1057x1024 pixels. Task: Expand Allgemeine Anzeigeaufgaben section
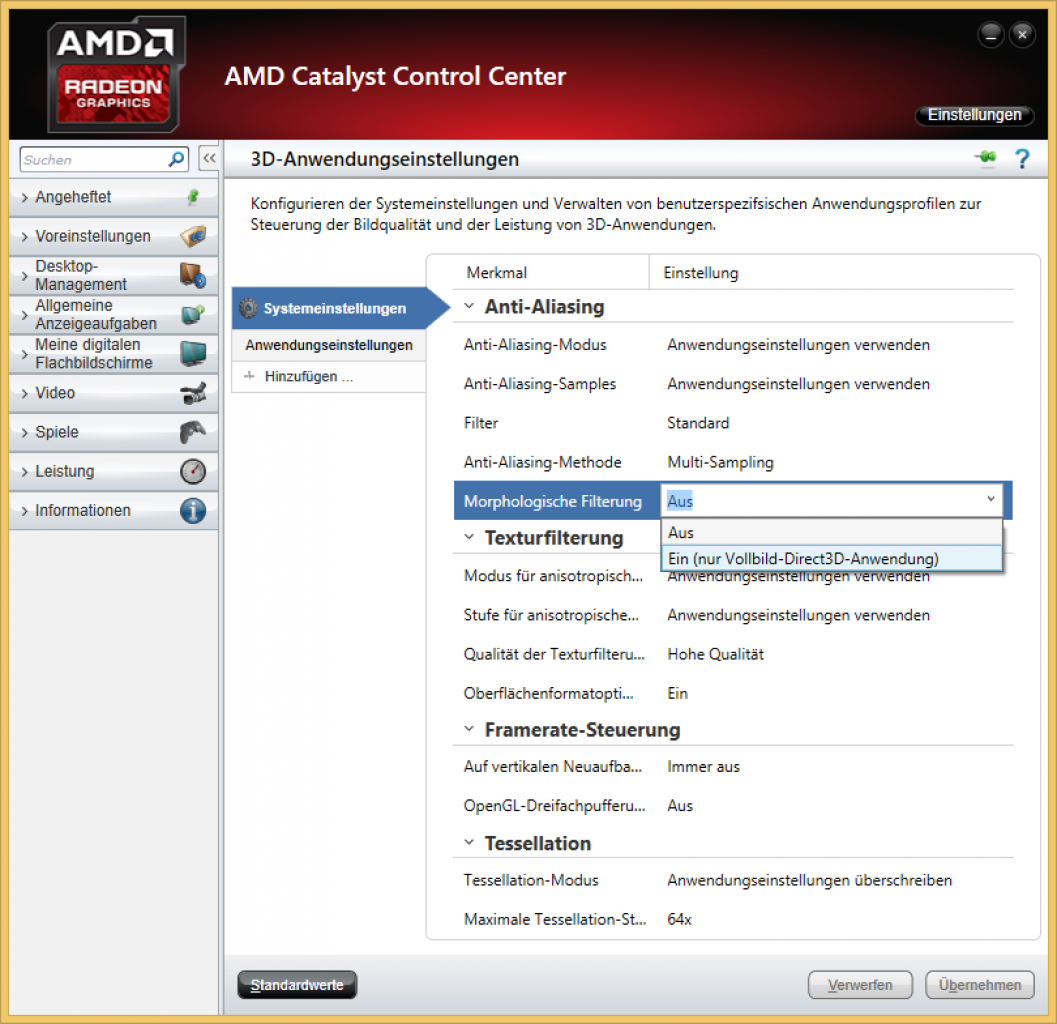pos(25,315)
